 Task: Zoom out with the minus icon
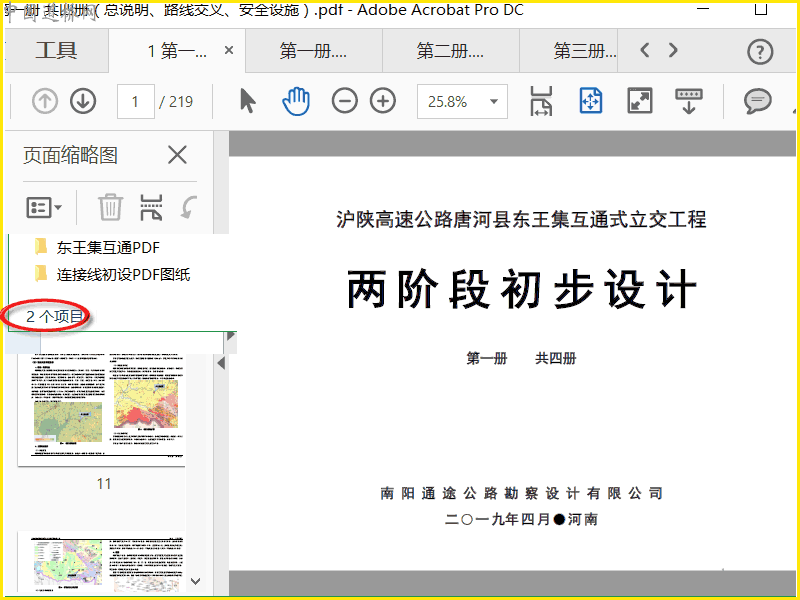(345, 101)
